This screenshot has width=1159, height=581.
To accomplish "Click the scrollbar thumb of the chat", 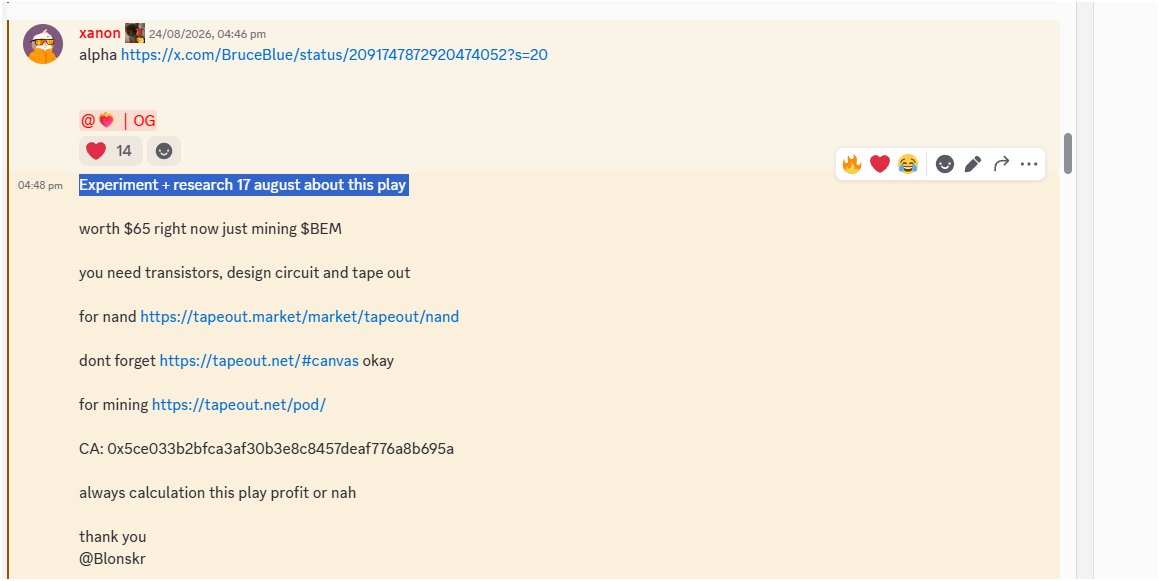I will (x=1067, y=154).
